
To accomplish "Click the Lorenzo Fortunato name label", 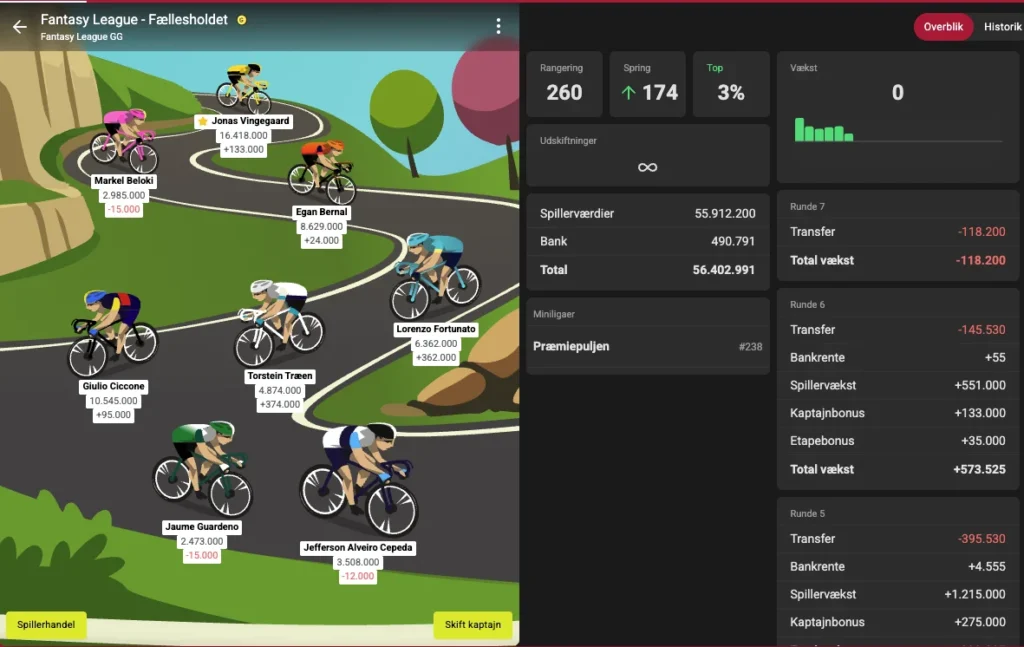I will 436,329.
